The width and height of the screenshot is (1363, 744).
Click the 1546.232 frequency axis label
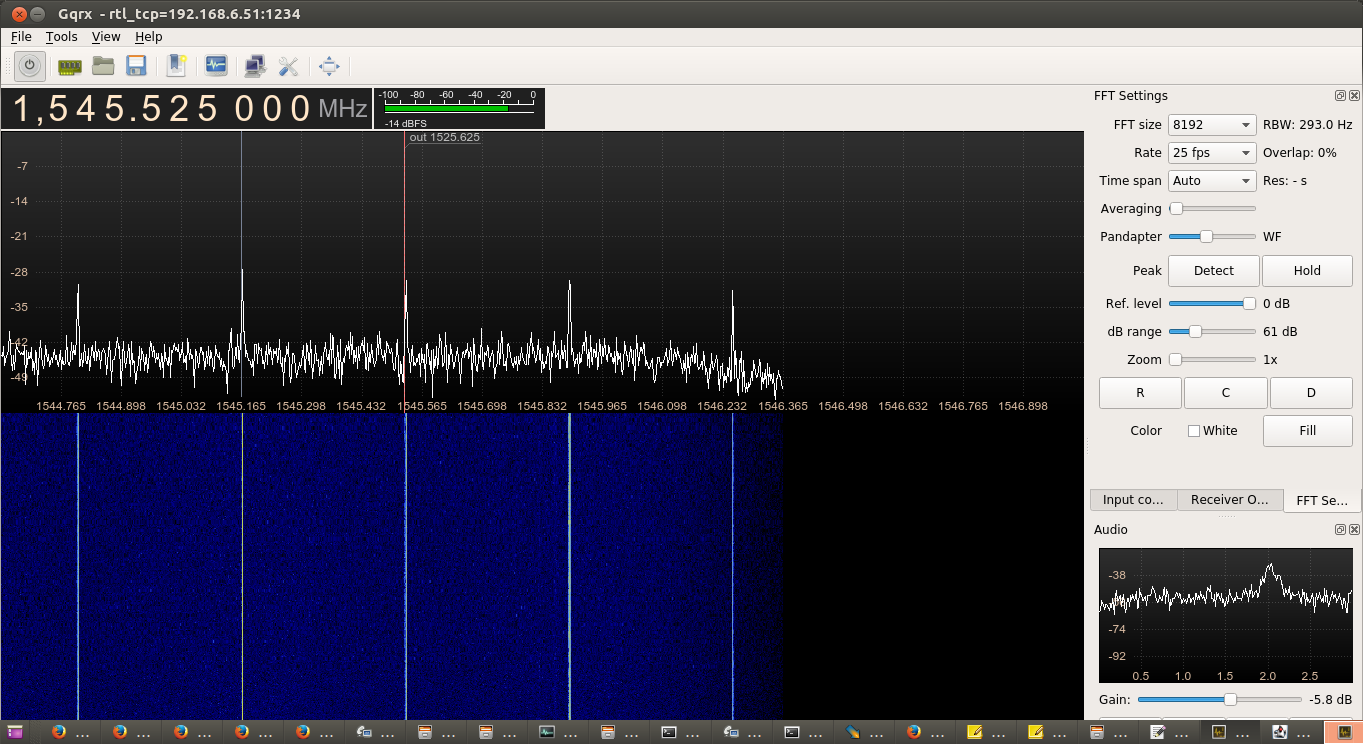pyautogui.click(x=722, y=406)
